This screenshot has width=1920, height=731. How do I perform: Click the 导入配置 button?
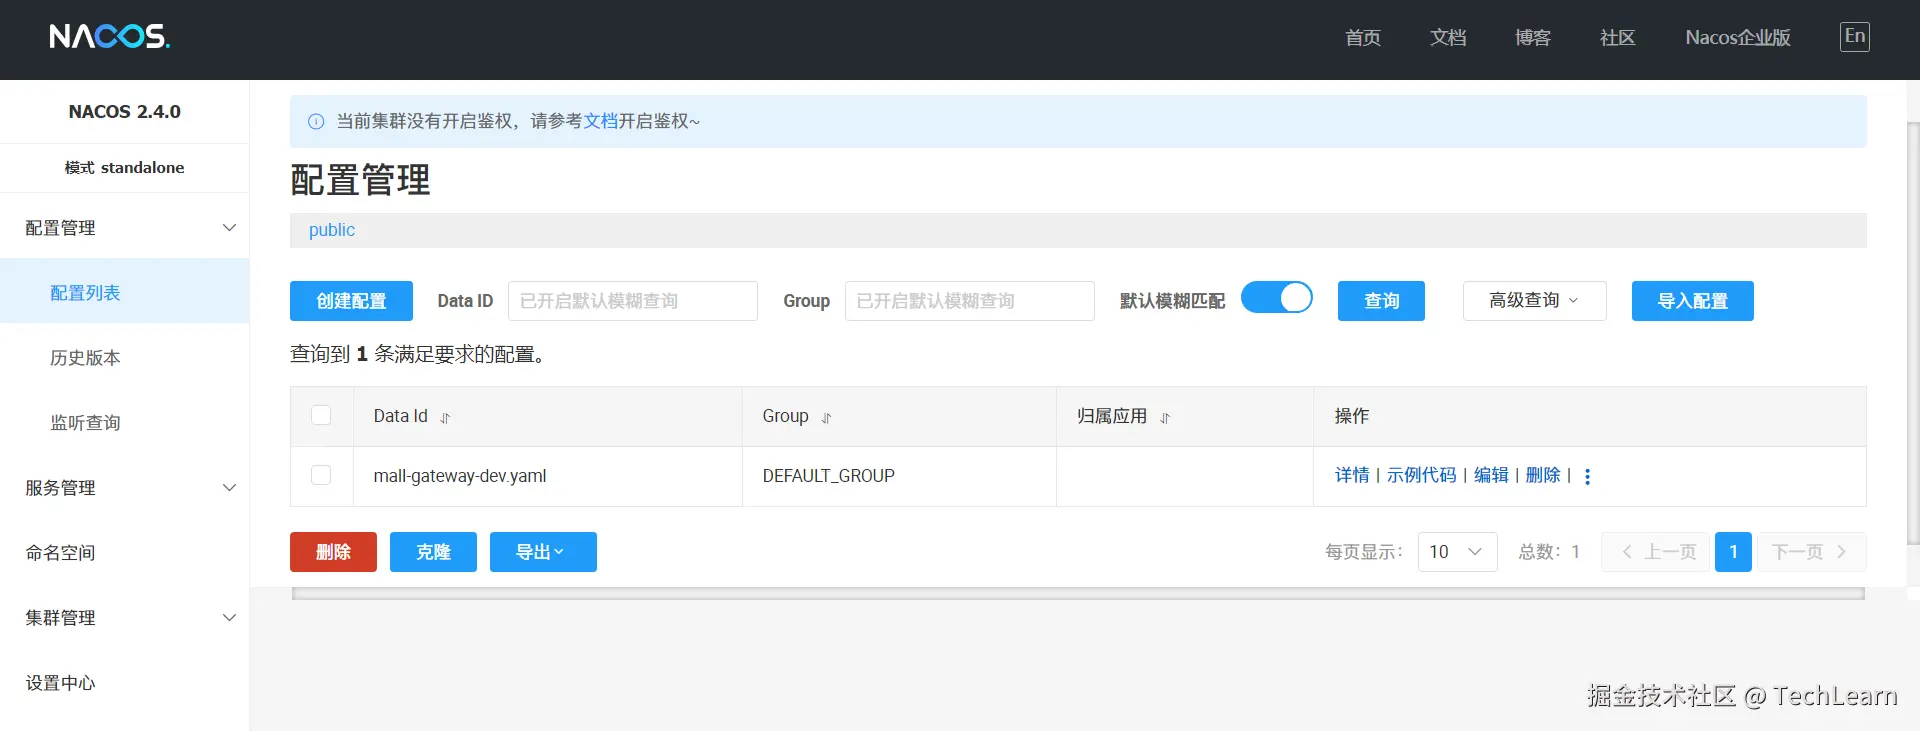[x=1692, y=301]
